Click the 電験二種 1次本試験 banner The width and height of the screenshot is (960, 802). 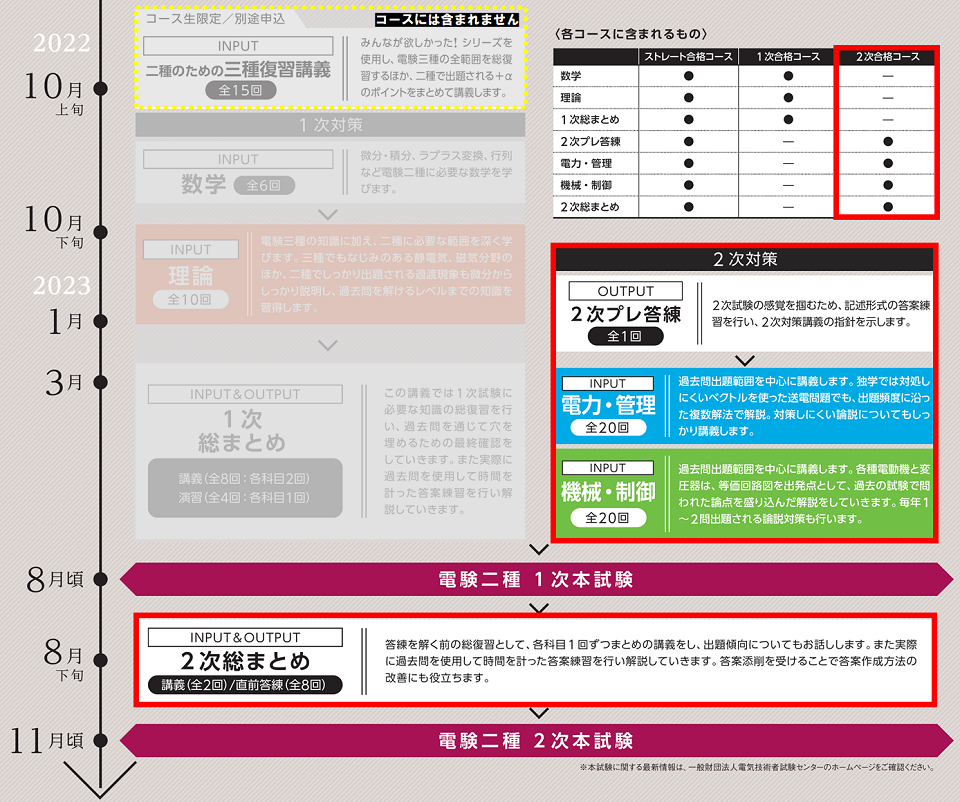pyautogui.click(x=537, y=579)
